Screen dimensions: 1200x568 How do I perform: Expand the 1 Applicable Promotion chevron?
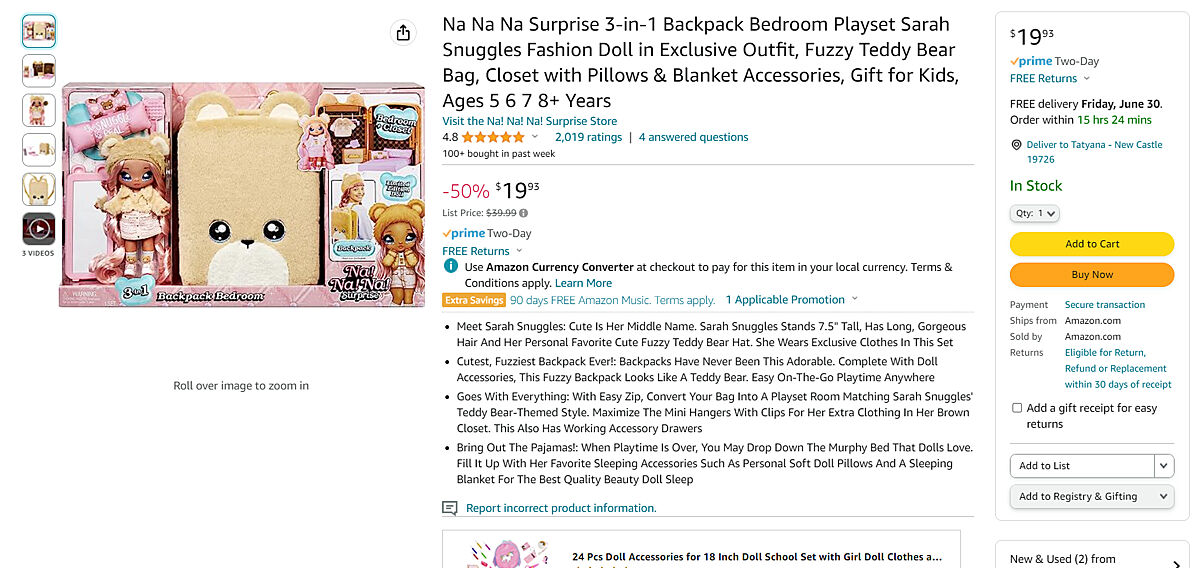coord(854,300)
